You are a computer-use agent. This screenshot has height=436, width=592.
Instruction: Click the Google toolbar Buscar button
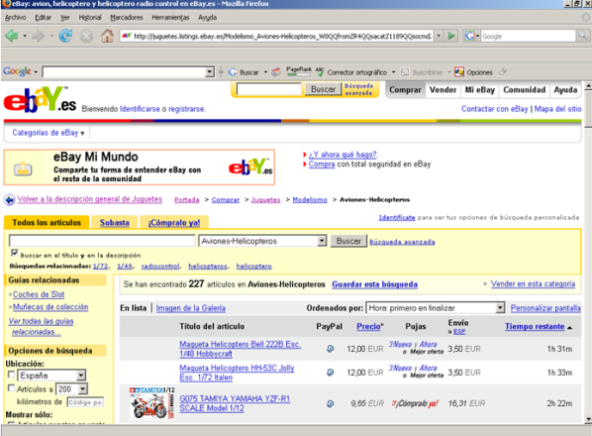[x=244, y=72]
